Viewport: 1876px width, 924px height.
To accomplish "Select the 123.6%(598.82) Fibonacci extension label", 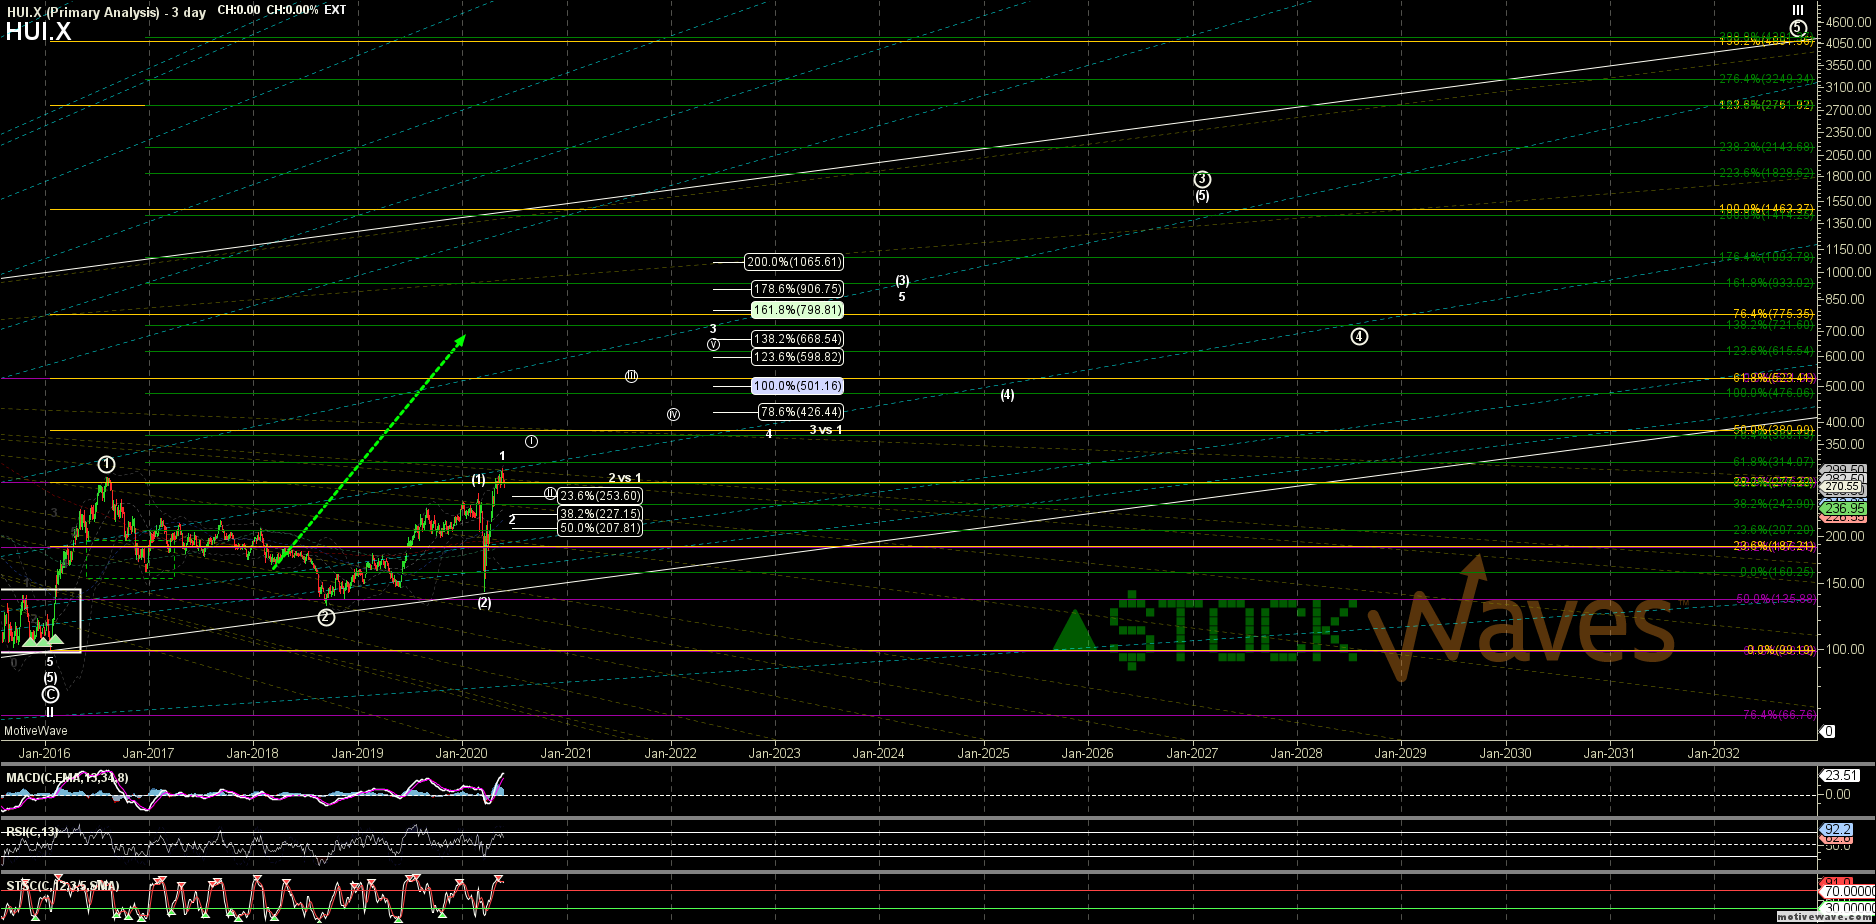I will (797, 357).
